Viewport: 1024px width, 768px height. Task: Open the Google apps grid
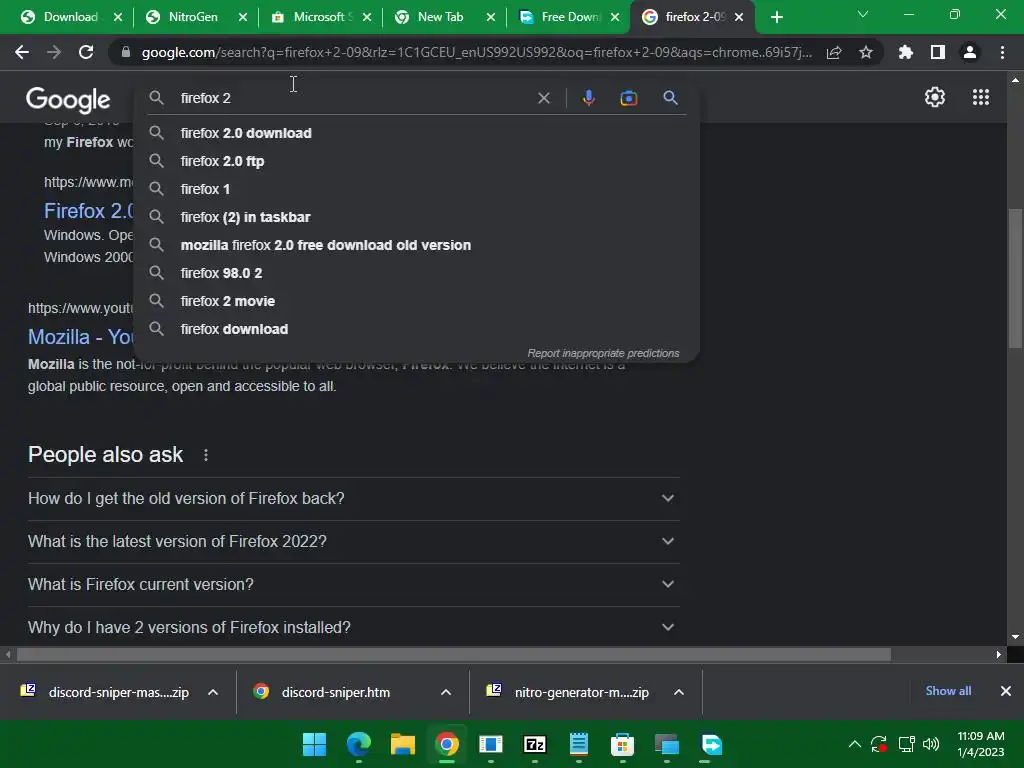tap(980, 97)
